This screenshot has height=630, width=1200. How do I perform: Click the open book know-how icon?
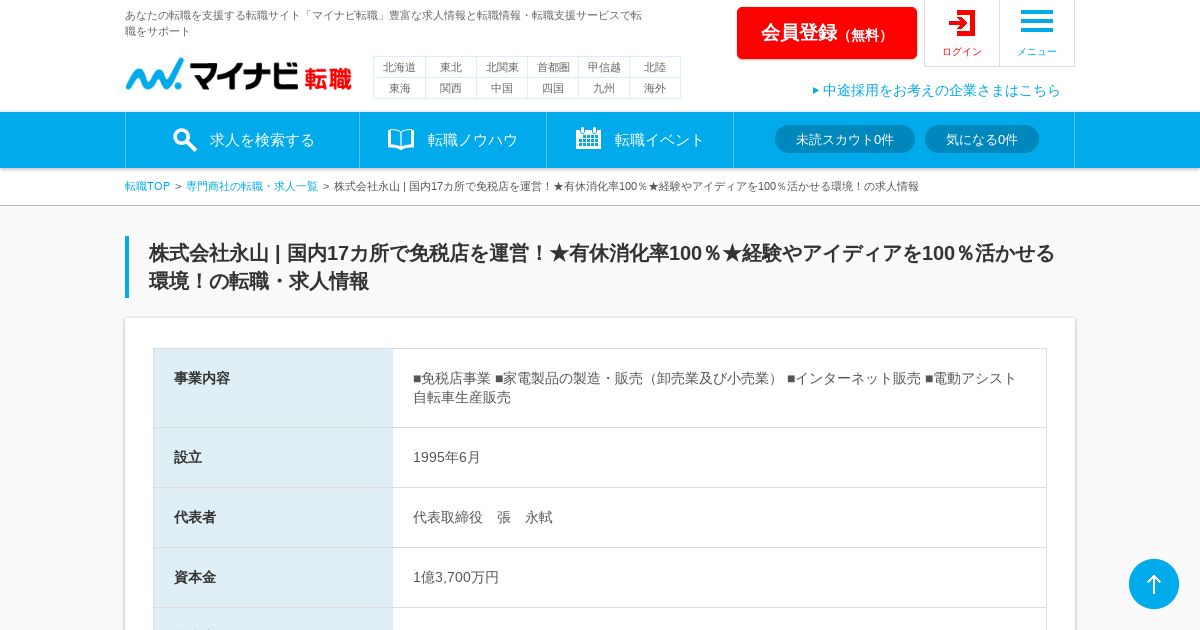point(401,140)
